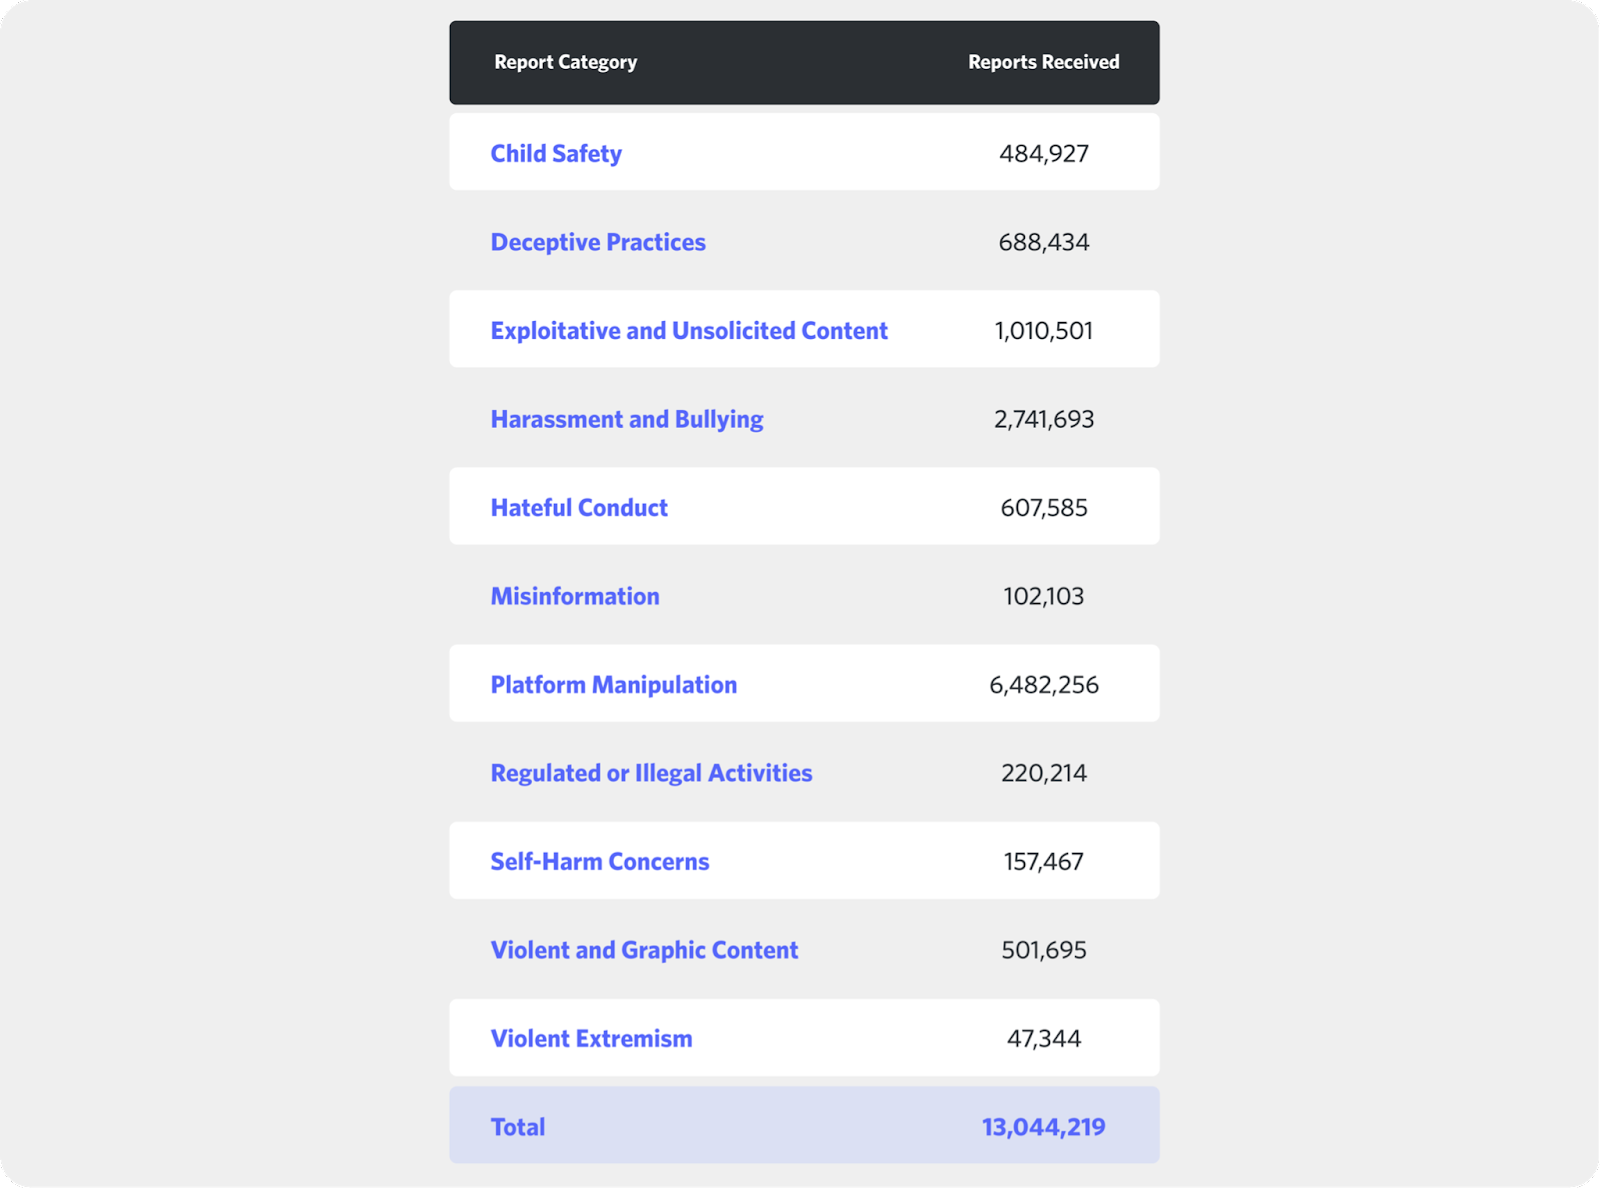Select the total value 13,044,219
1600x1188 pixels.
[x=1042, y=1126]
